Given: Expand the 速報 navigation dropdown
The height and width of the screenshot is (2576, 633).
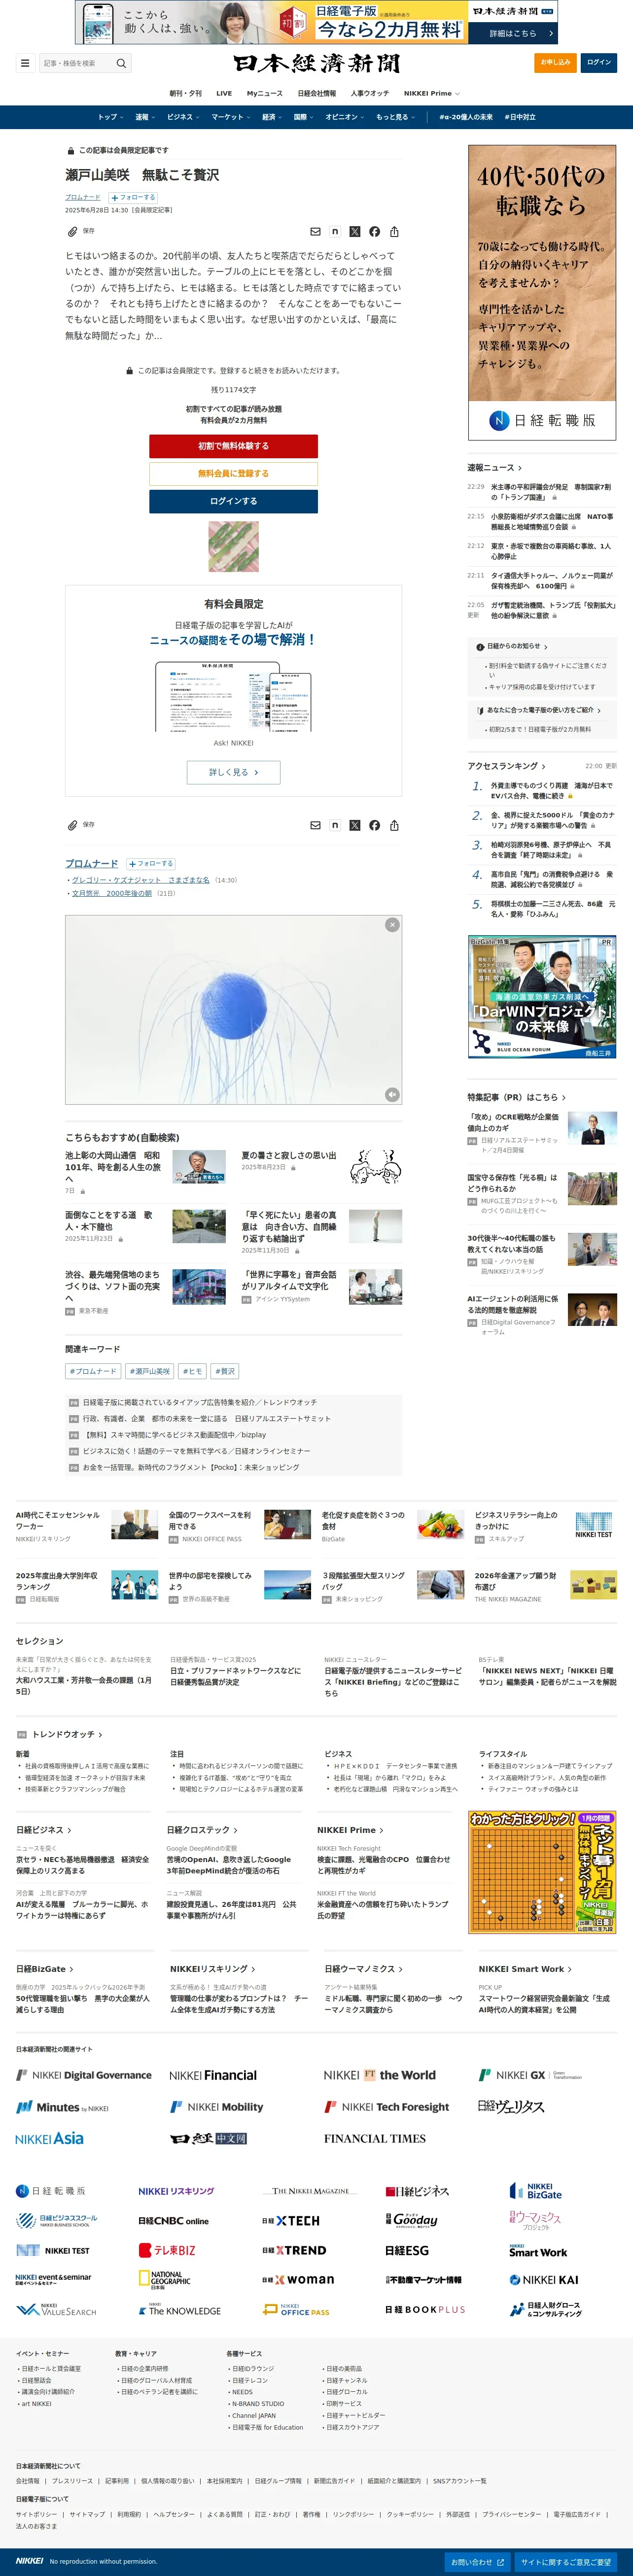Looking at the screenshot, I should [145, 117].
